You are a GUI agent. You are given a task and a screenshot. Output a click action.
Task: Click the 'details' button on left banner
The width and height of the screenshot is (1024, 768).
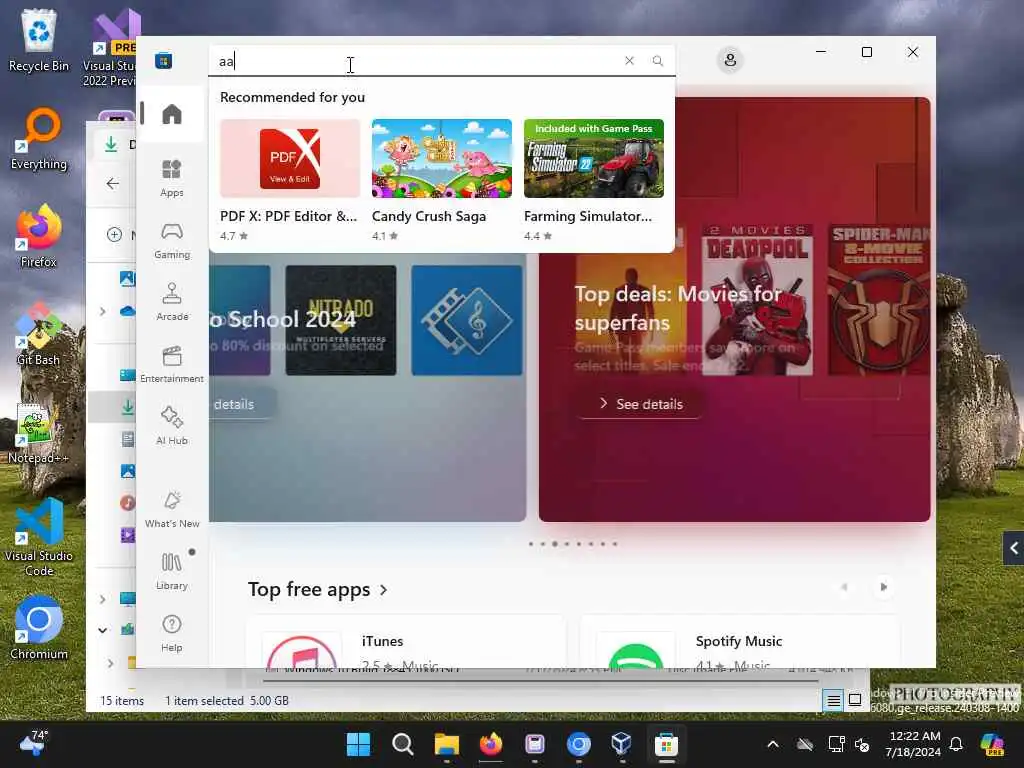[243, 404]
